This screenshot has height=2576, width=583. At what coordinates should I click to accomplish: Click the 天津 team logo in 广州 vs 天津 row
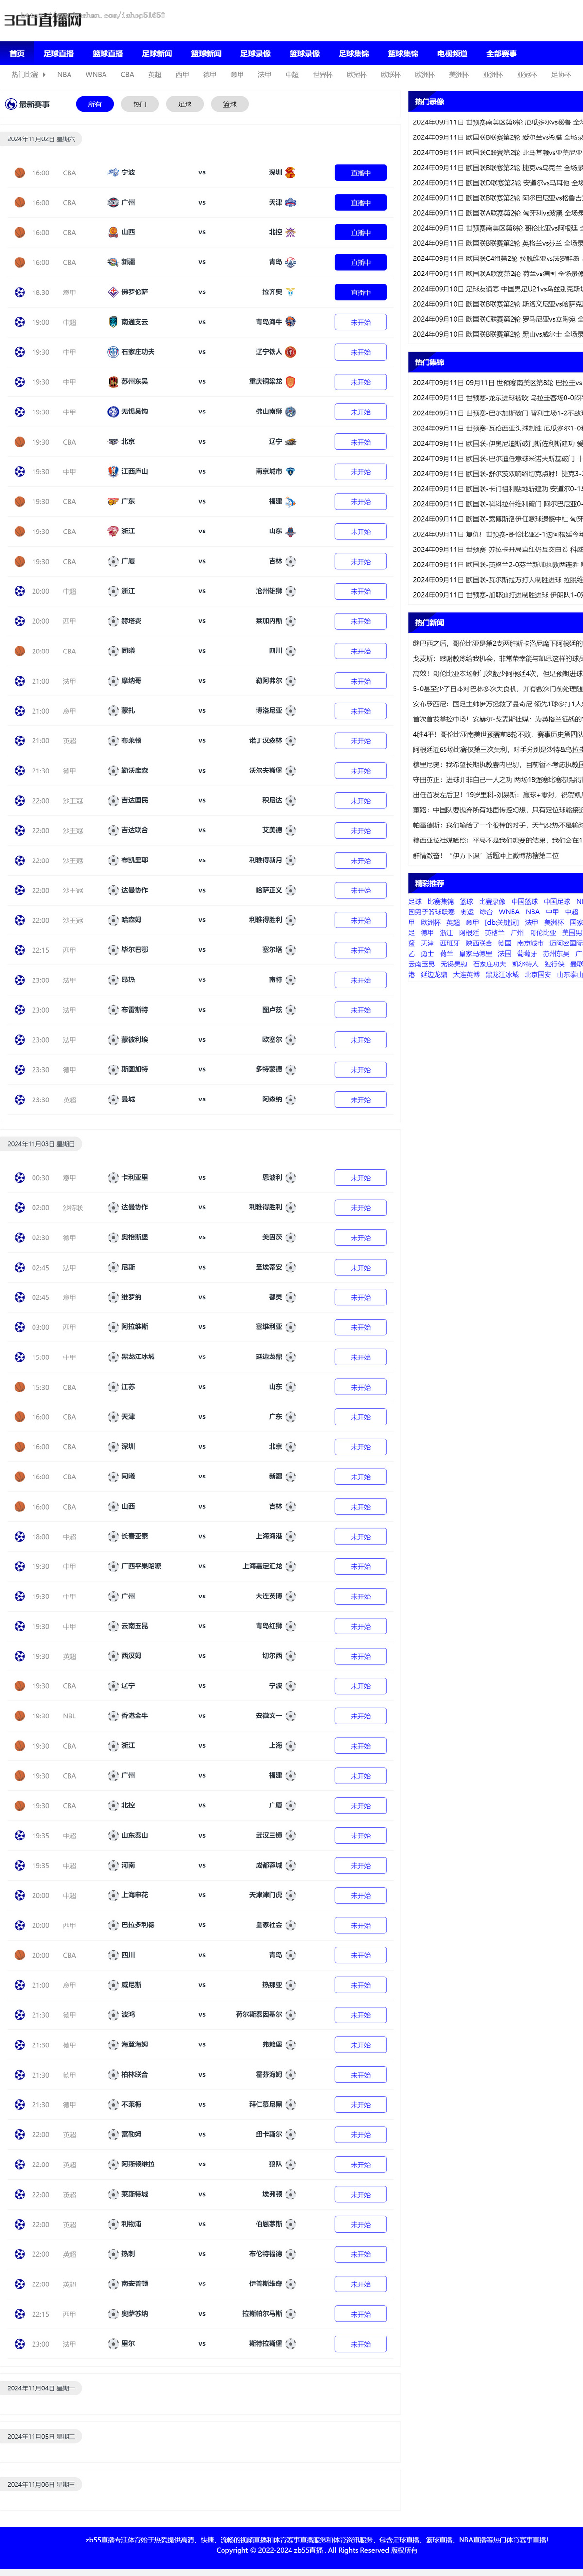[x=290, y=203]
